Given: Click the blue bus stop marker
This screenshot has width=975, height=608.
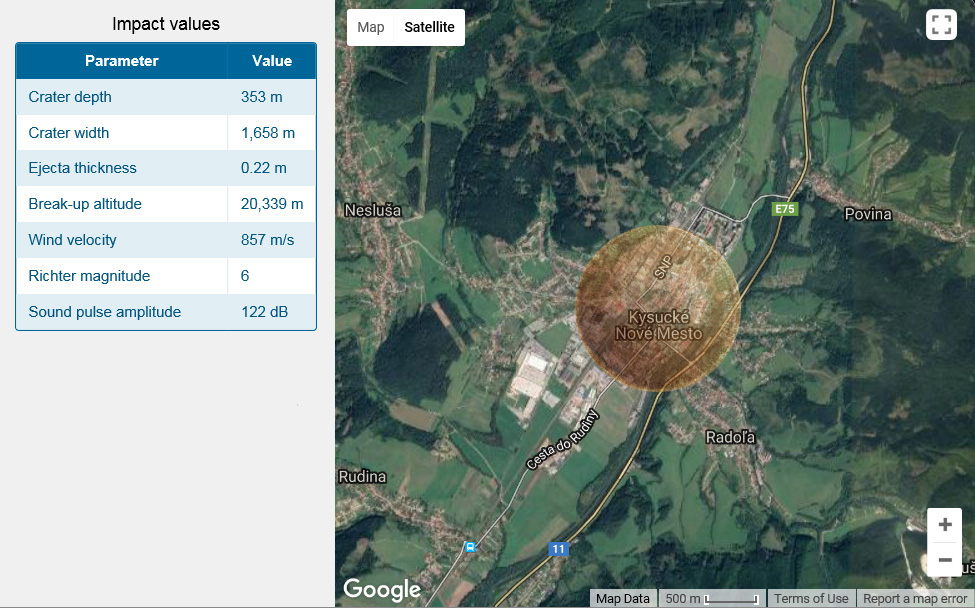Looking at the screenshot, I should pyautogui.click(x=471, y=547).
